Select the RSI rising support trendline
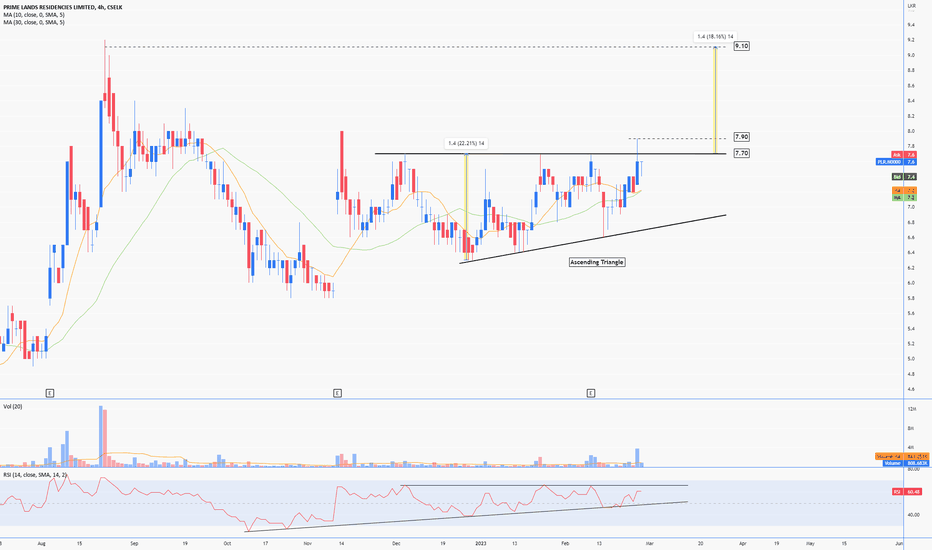932x550 pixels. point(466,516)
